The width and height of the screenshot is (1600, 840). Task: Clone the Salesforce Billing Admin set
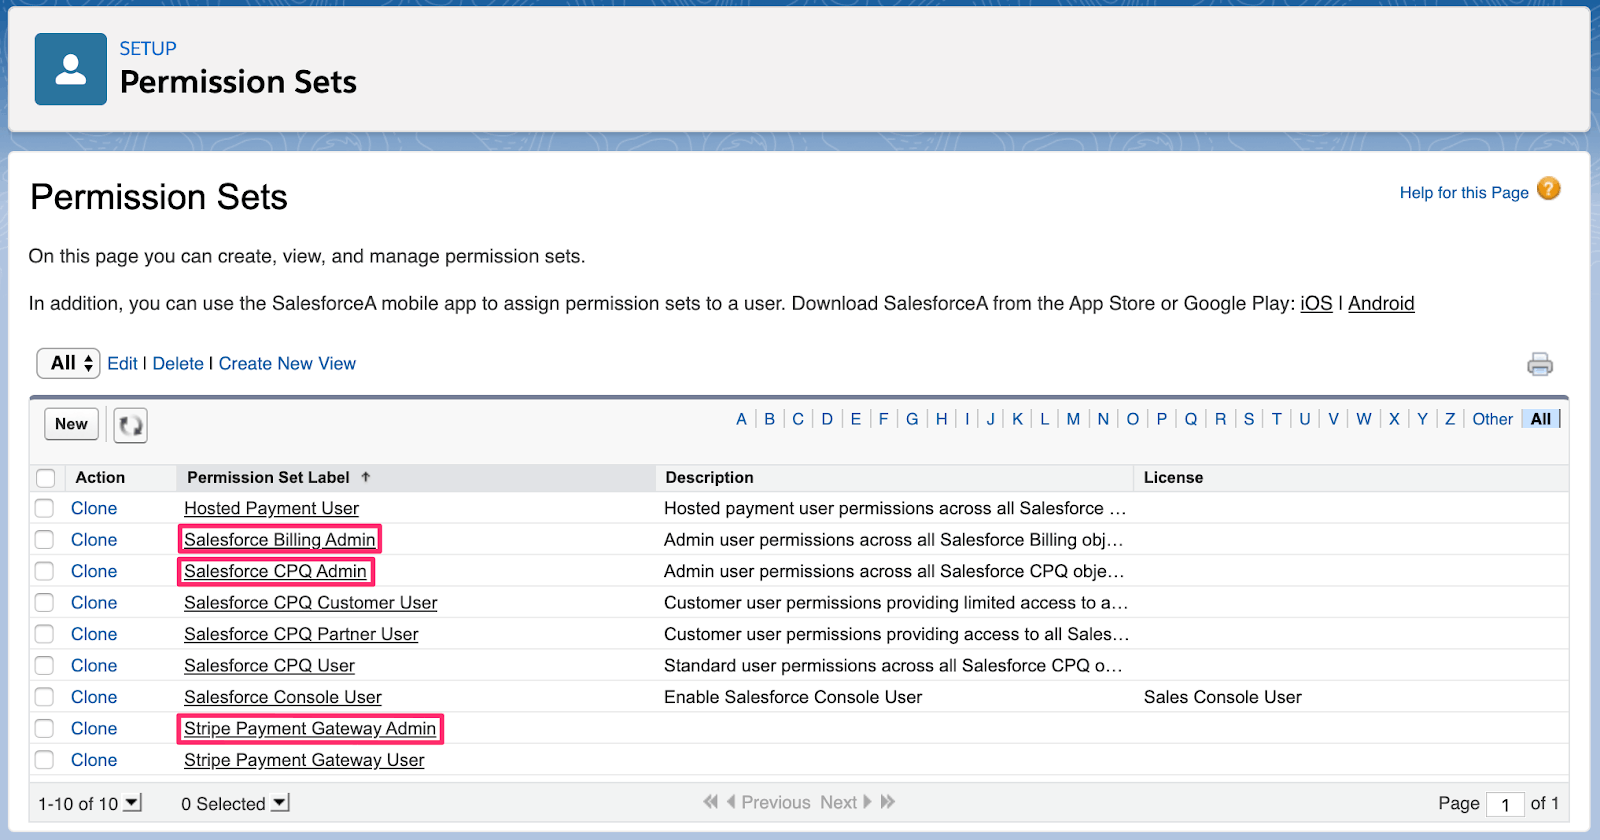pyautogui.click(x=94, y=540)
